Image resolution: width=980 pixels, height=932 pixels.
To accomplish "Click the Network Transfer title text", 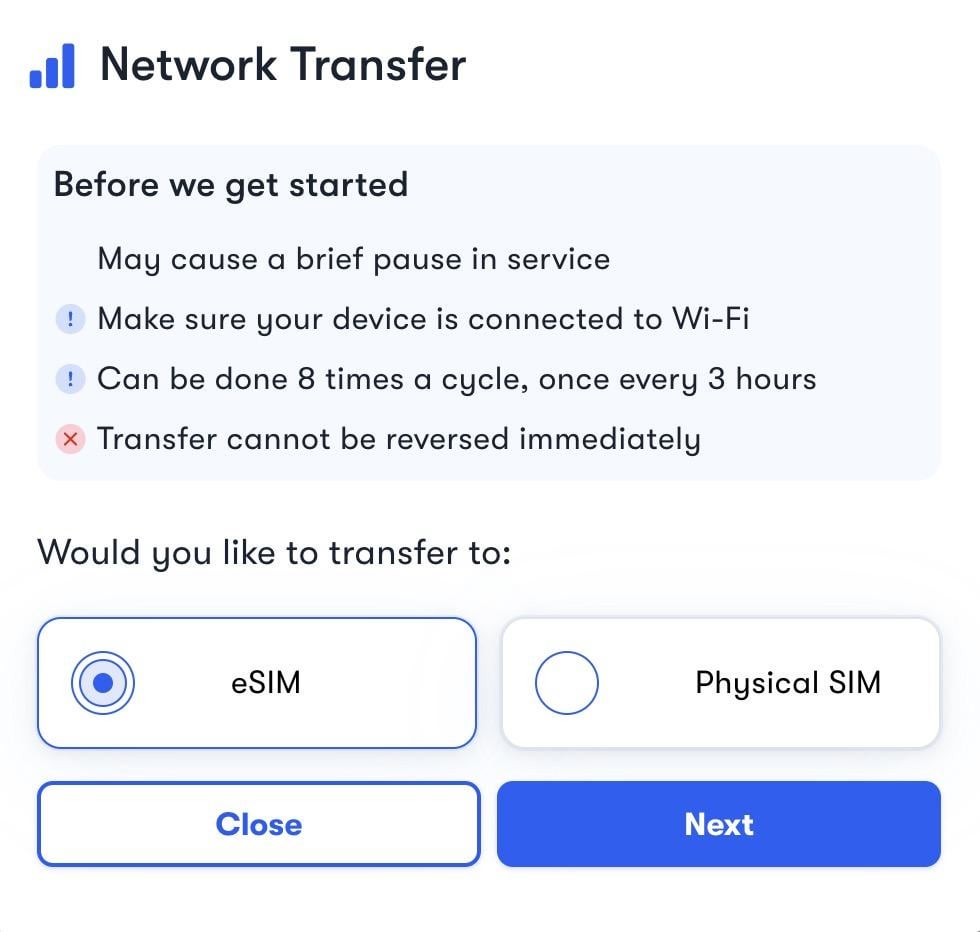I will (283, 64).
